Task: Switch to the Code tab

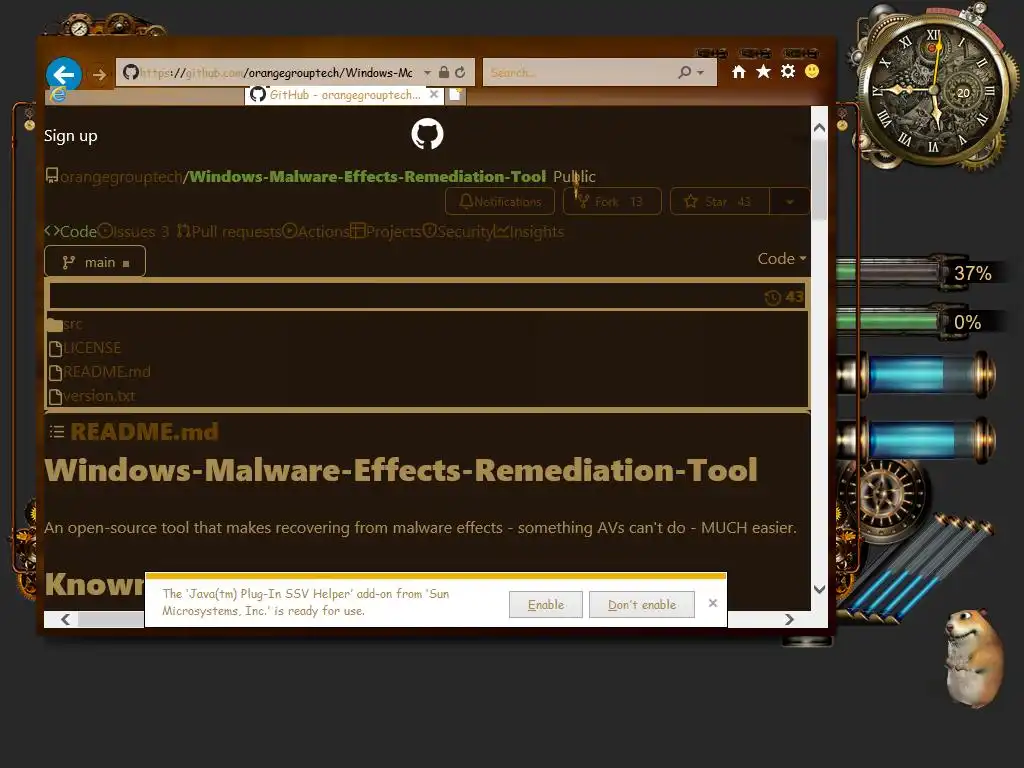Action: pyautogui.click(x=71, y=231)
